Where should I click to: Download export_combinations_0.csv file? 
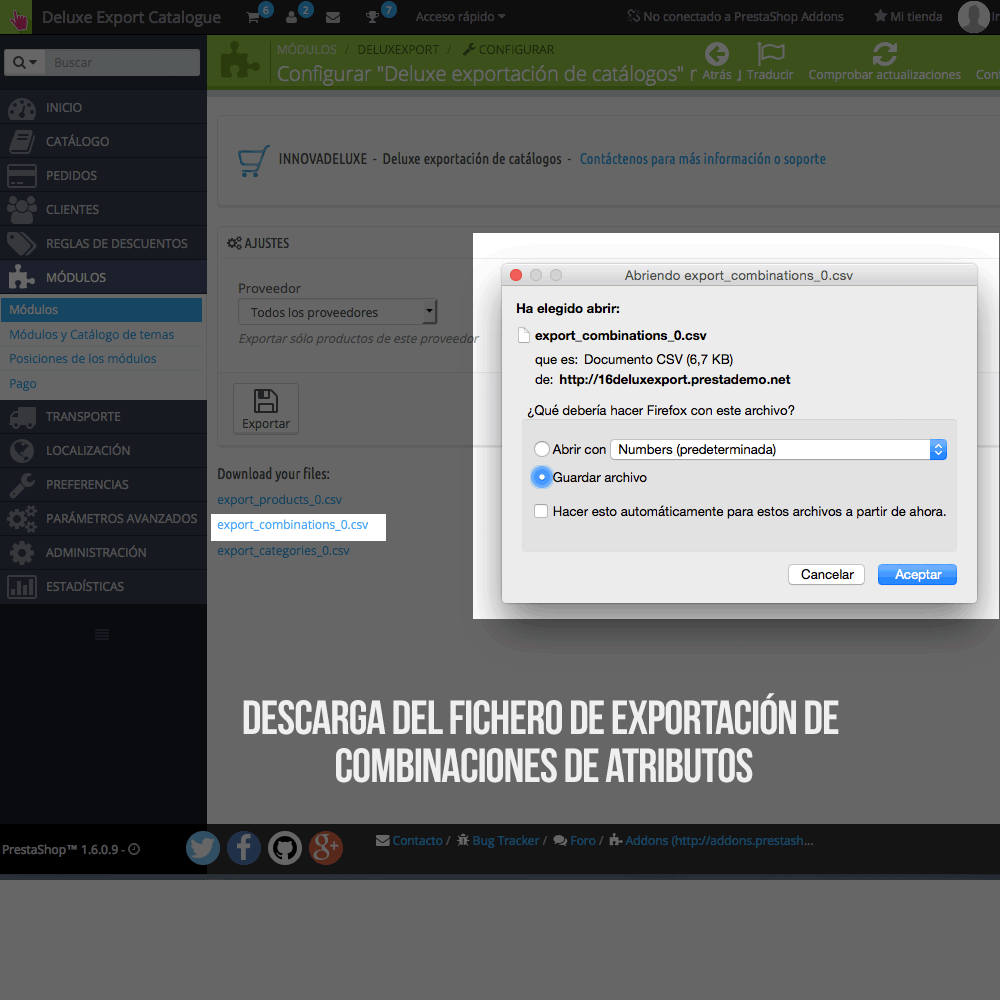[x=293, y=524]
